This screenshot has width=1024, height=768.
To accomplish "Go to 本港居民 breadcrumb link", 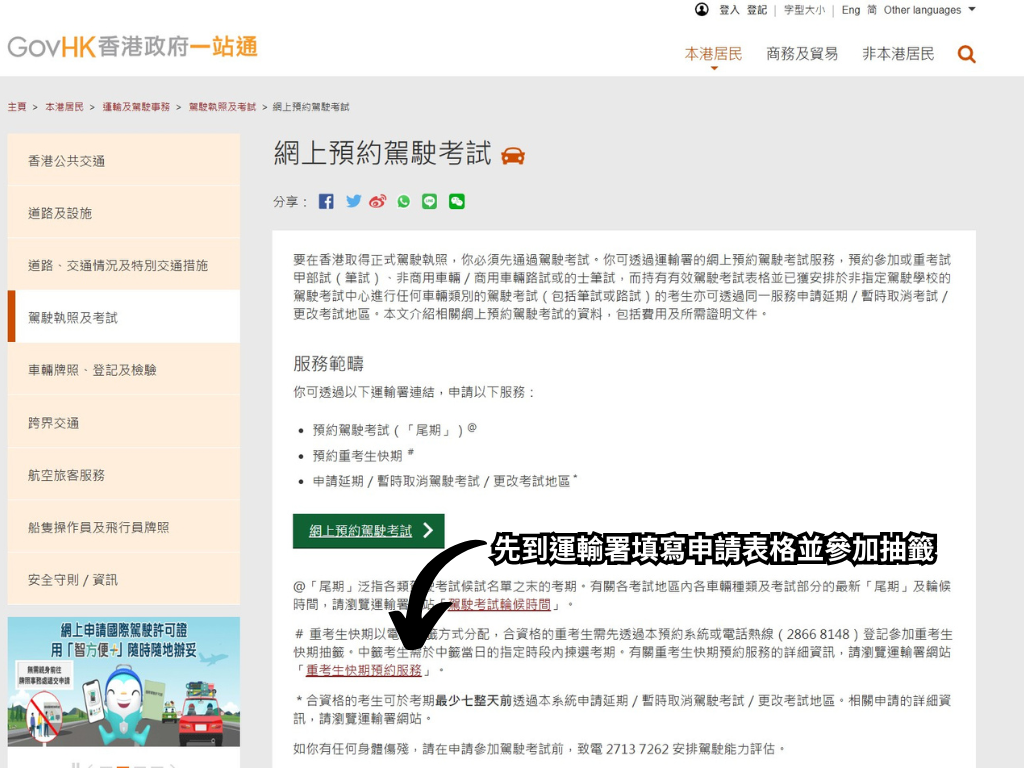I will pyautogui.click(x=64, y=106).
